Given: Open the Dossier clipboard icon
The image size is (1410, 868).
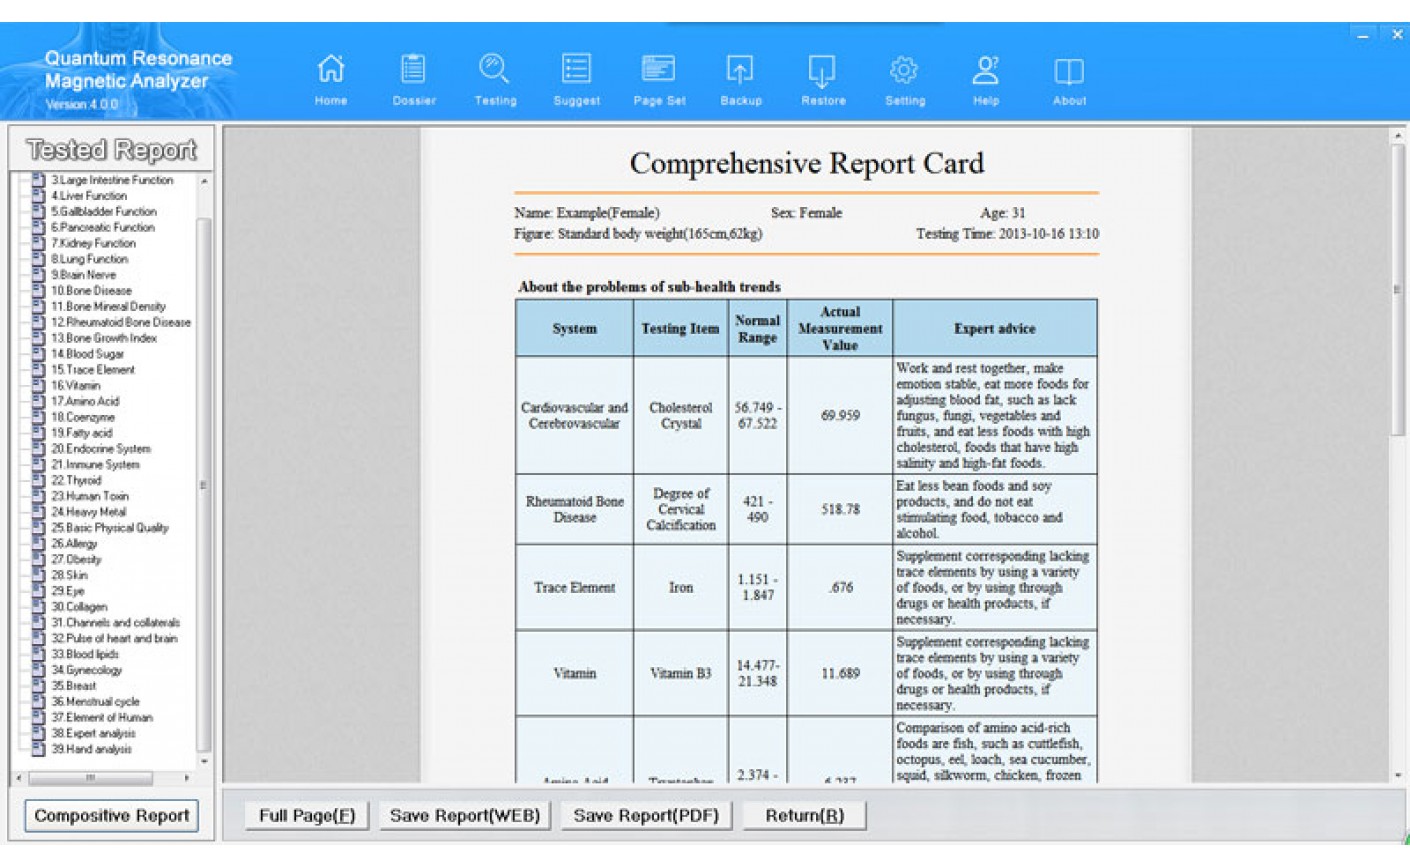Looking at the screenshot, I should click(413, 69).
